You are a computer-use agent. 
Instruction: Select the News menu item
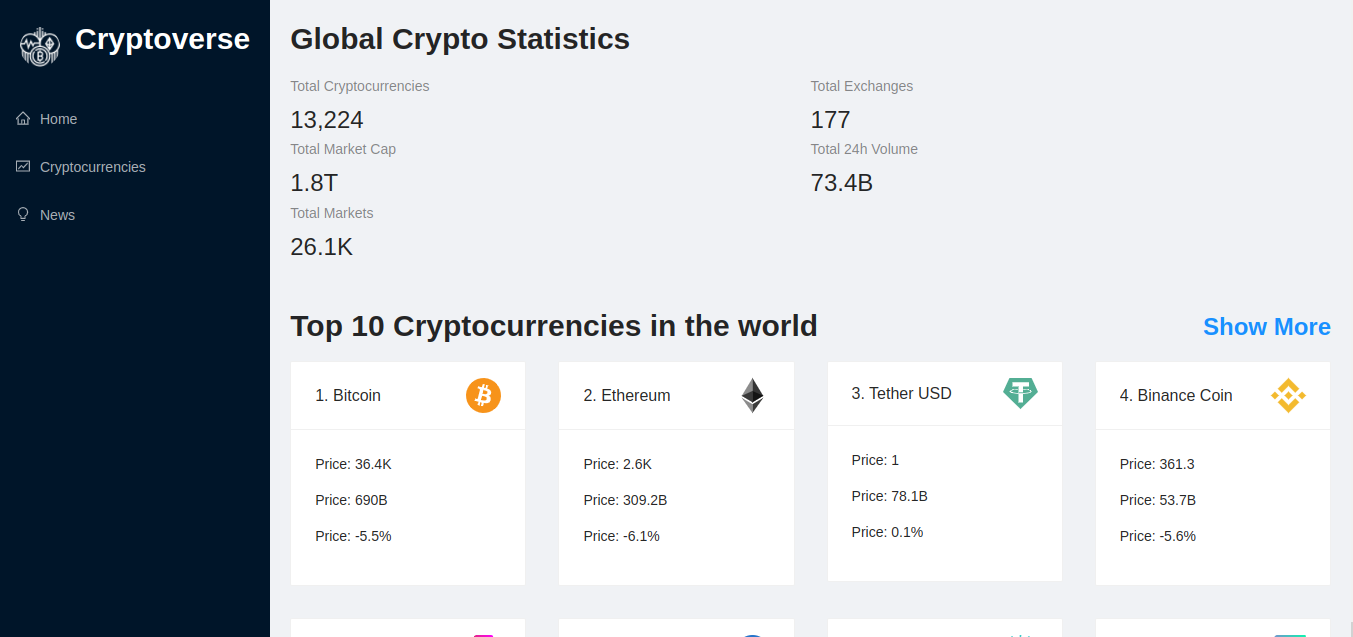click(57, 215)
